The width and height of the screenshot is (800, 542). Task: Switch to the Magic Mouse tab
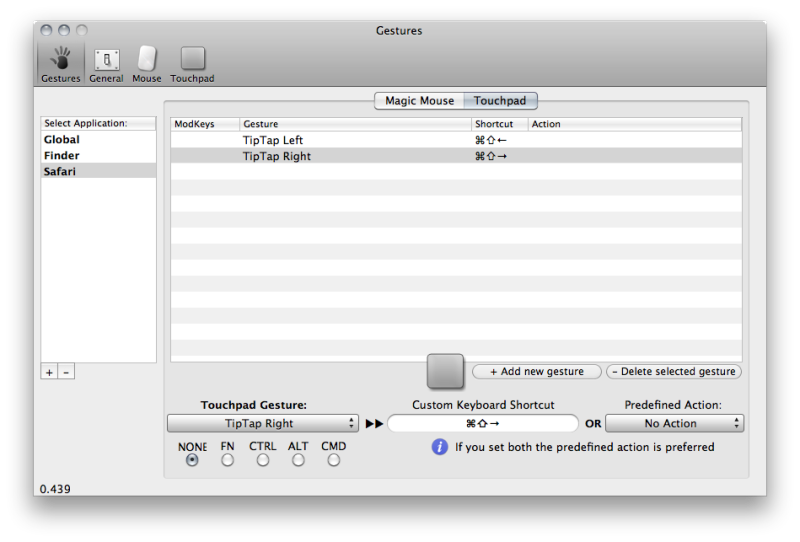(x=419, y=101)
